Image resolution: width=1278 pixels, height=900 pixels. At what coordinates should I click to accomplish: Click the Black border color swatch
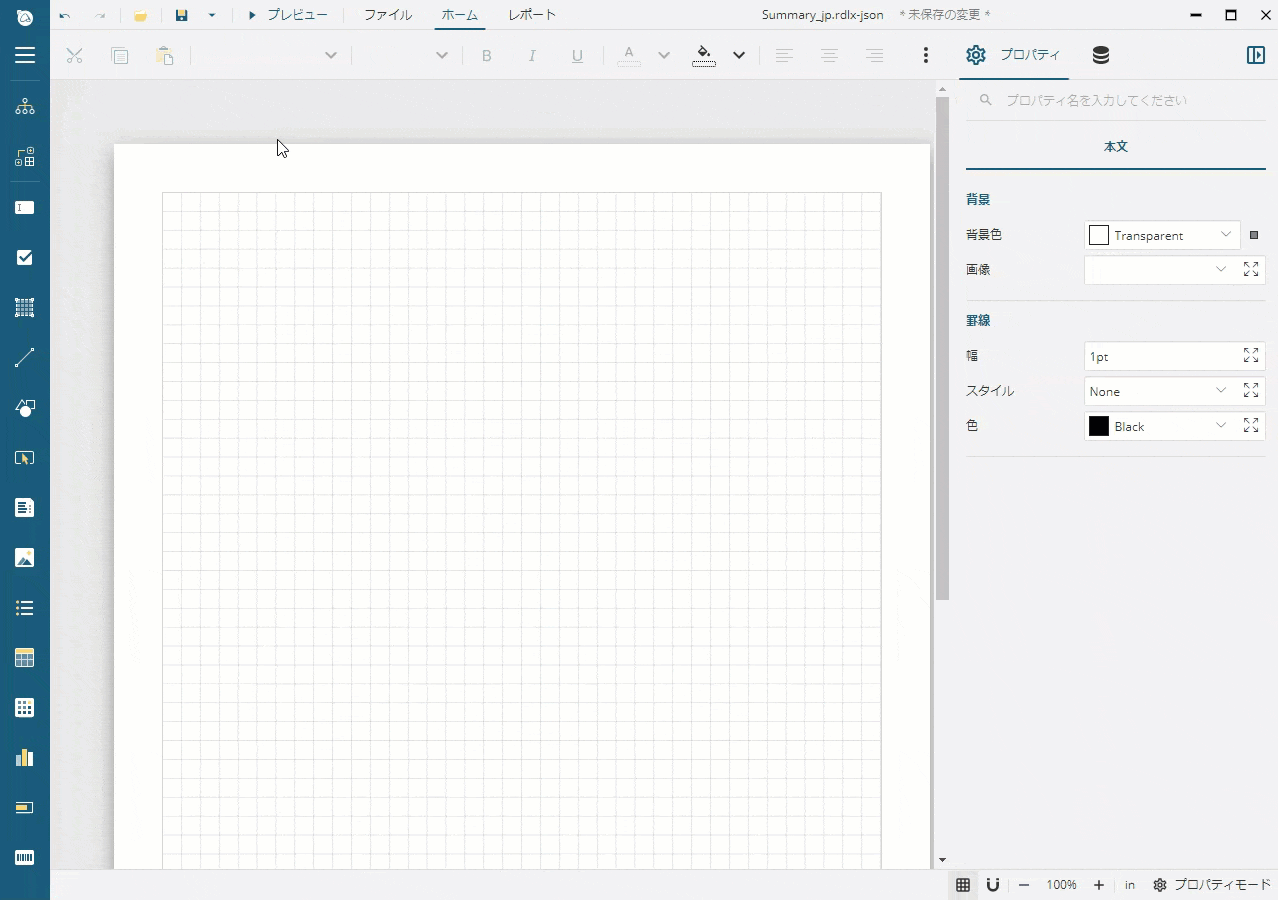coord(1099,426)
